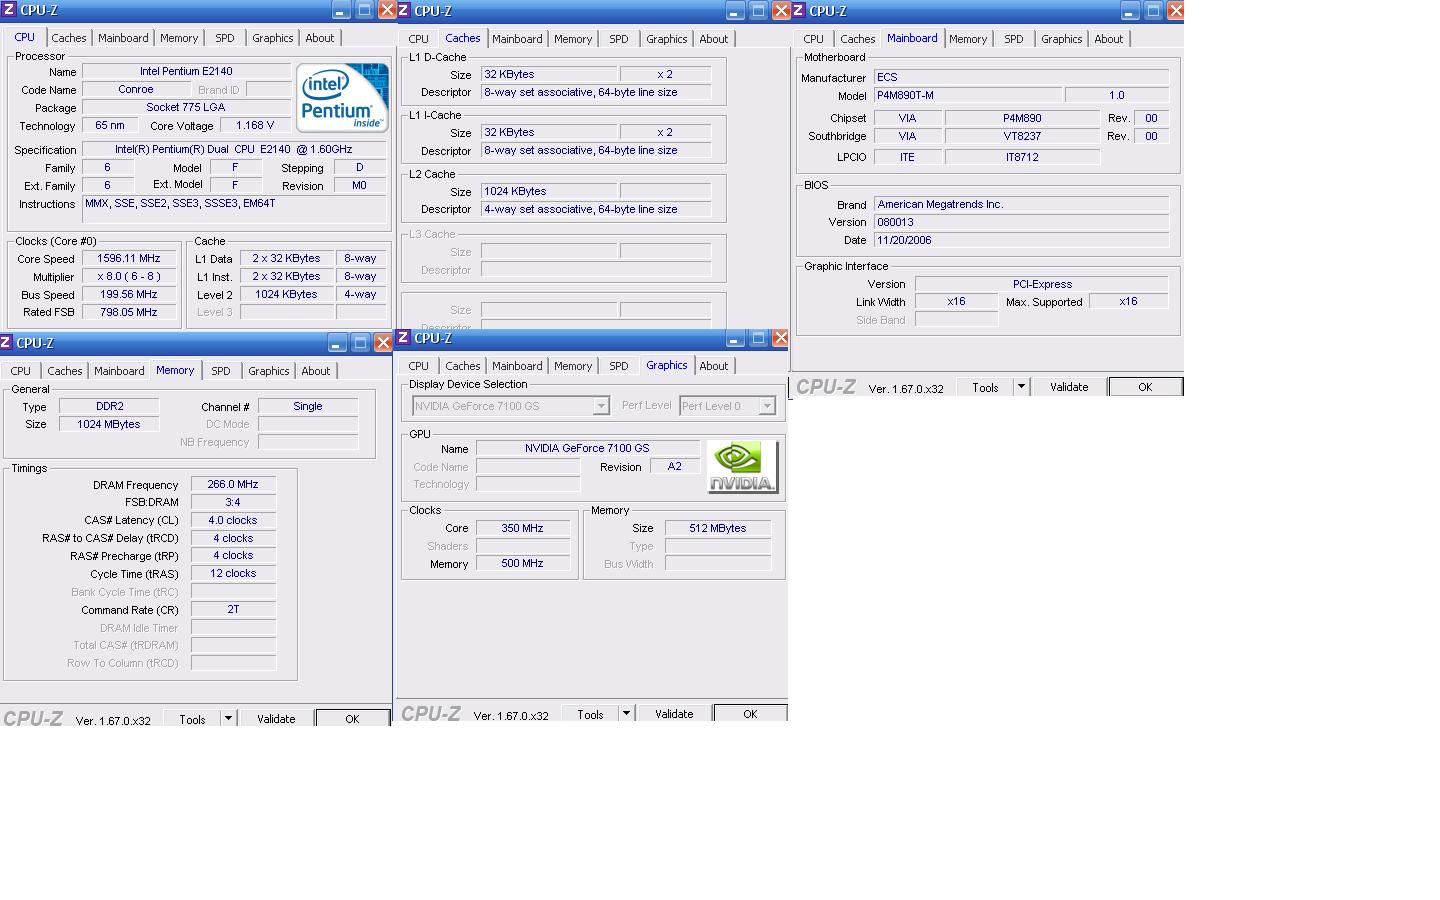This screenshot has width=1440, height=900.
Task: Select Memory tab in the Caches window
Action: [x=573, y=39]
